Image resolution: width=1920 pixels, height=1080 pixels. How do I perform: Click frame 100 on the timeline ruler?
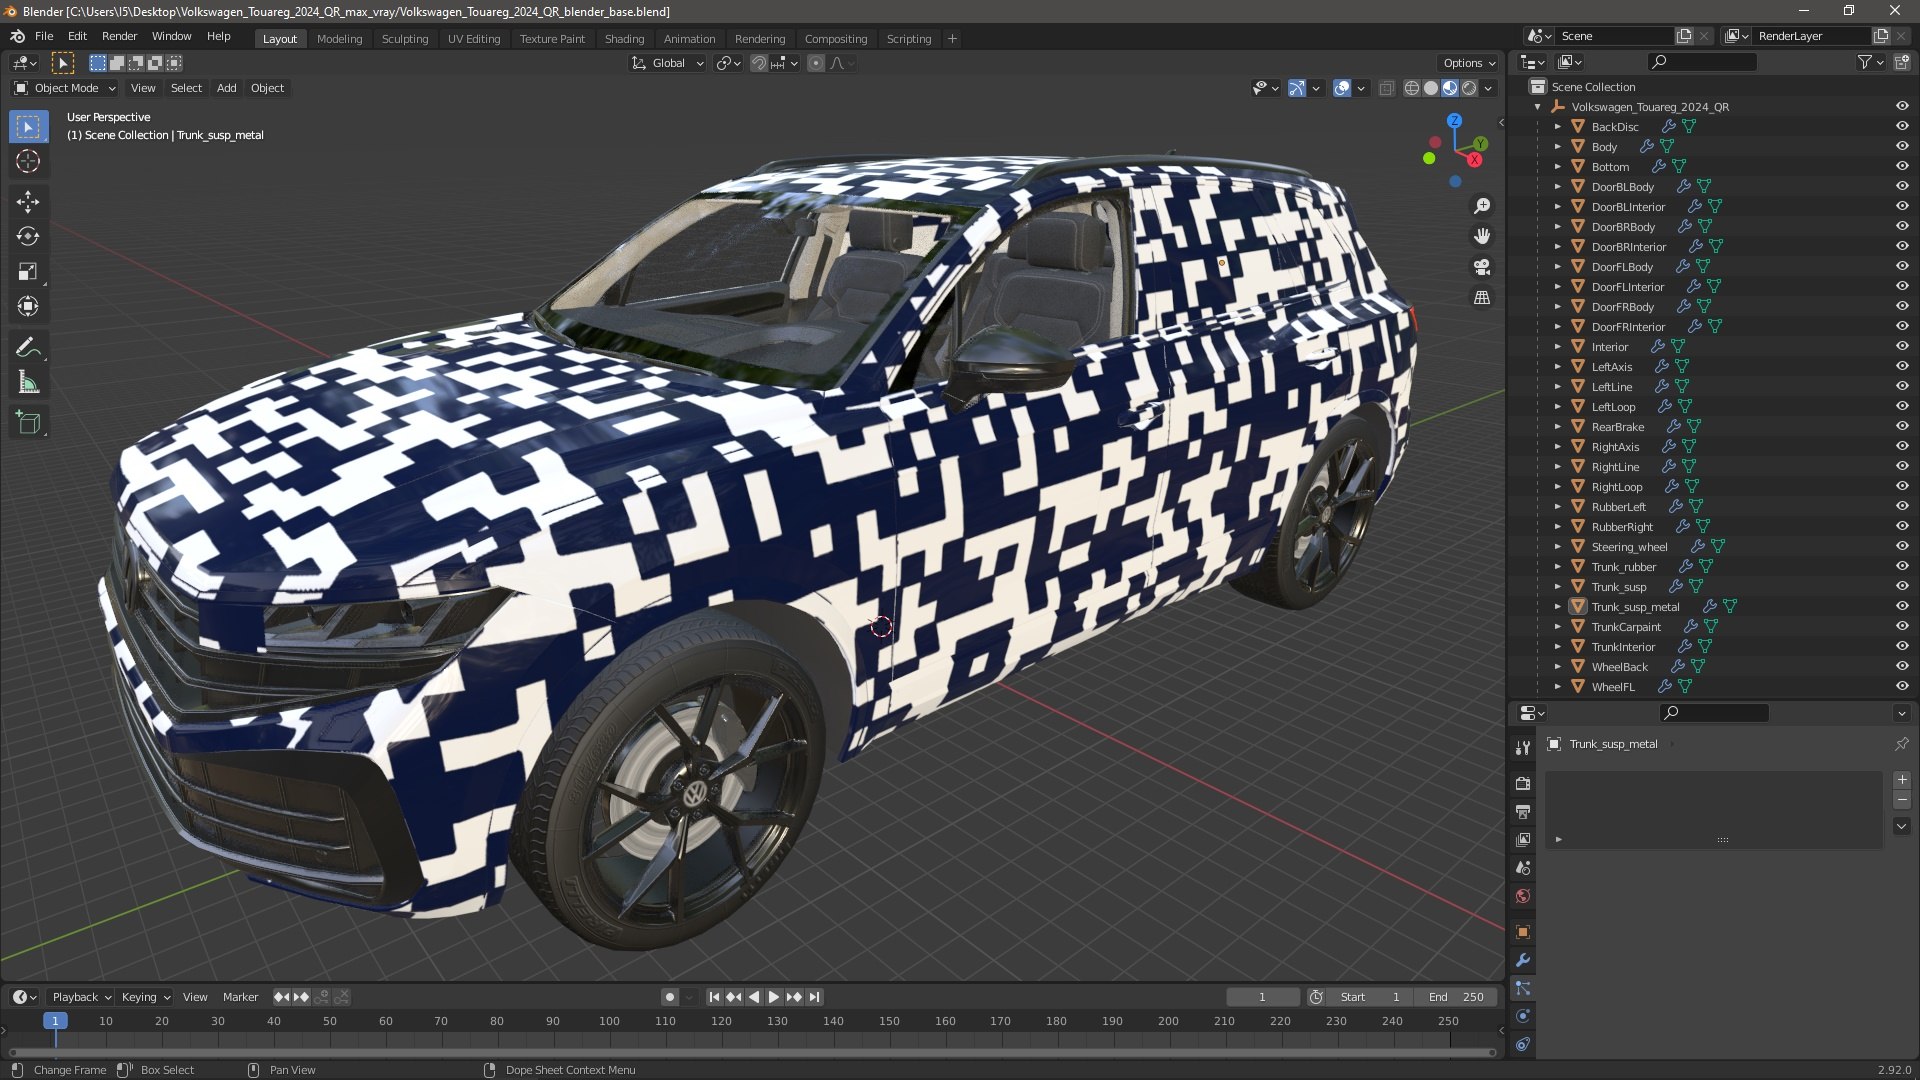click(x=609, y=1021)
